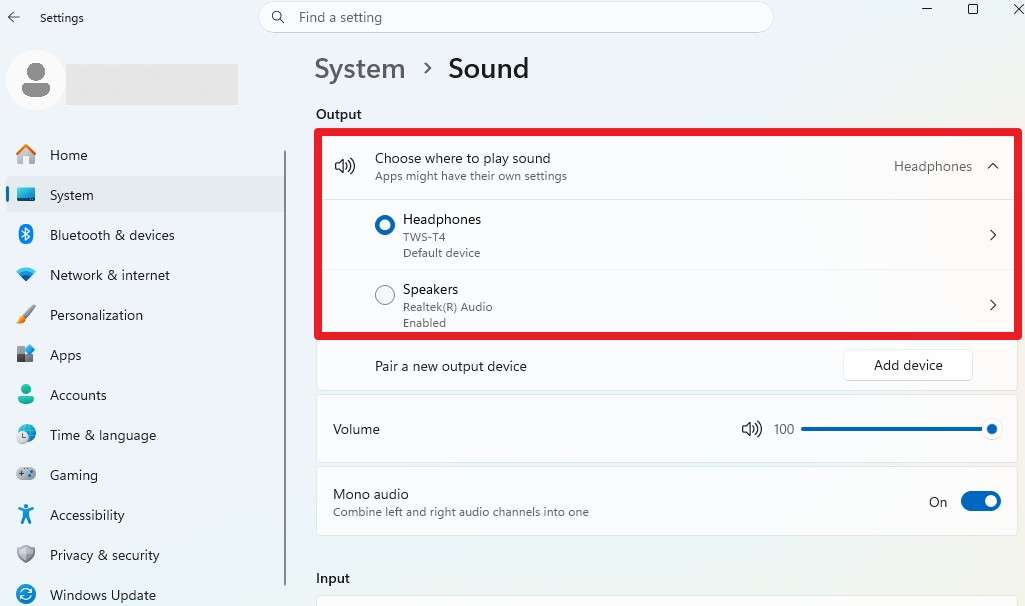Collapse the Choose where to play sound section
Screen dimensions: 1025x606
(x=993, y=166)
